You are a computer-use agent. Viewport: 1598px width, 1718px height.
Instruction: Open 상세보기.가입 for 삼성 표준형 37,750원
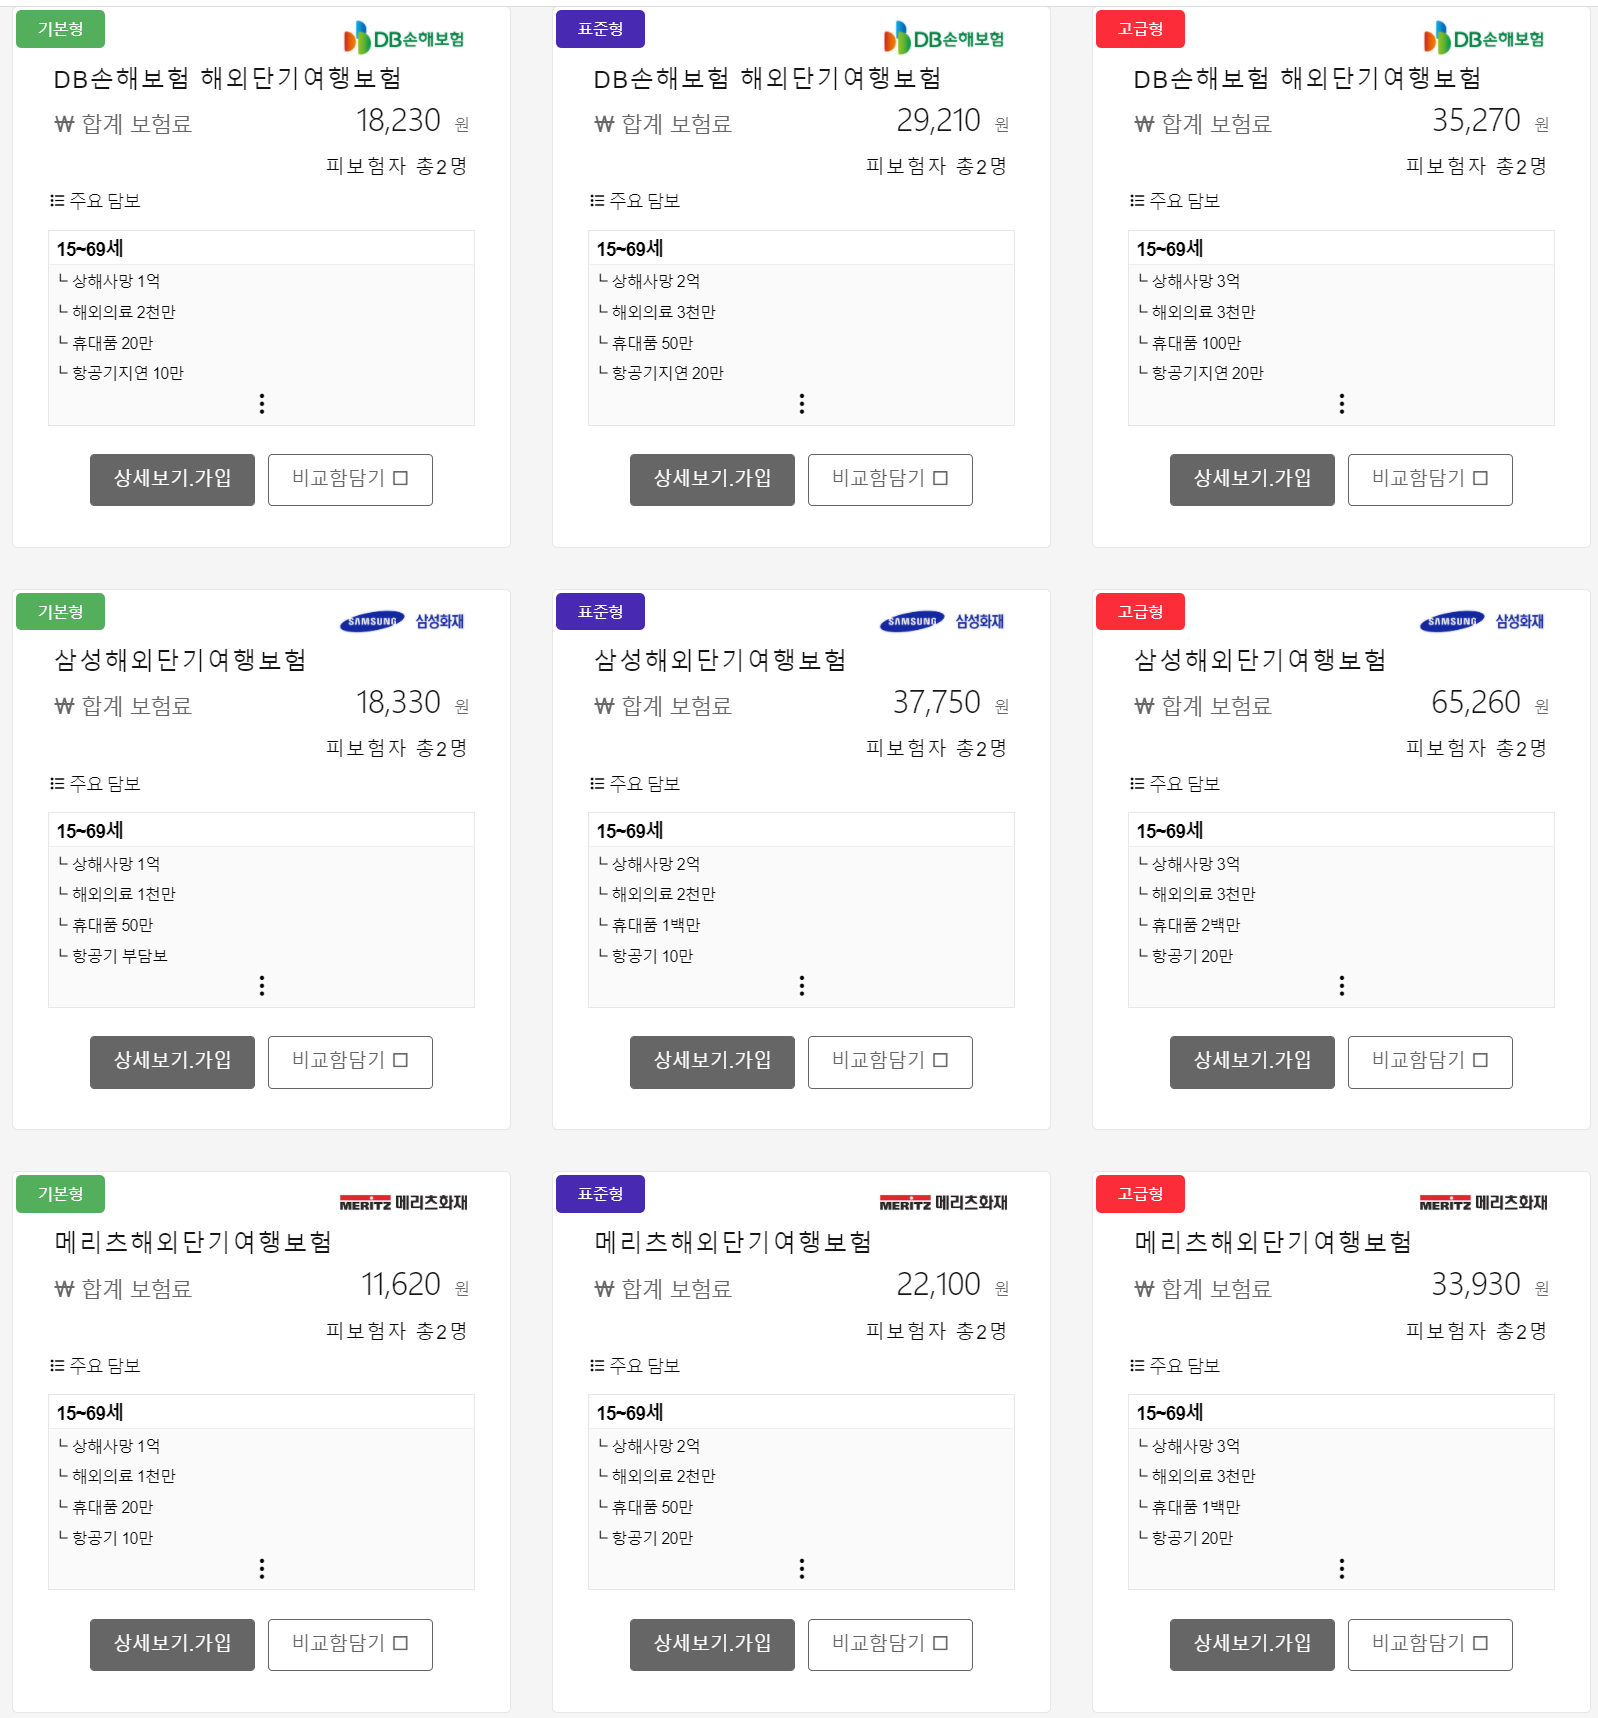[712, 1061]
